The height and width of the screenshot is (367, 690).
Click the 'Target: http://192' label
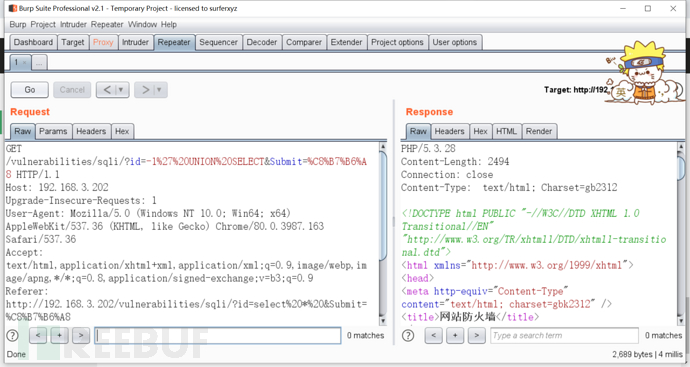[576, 90]
